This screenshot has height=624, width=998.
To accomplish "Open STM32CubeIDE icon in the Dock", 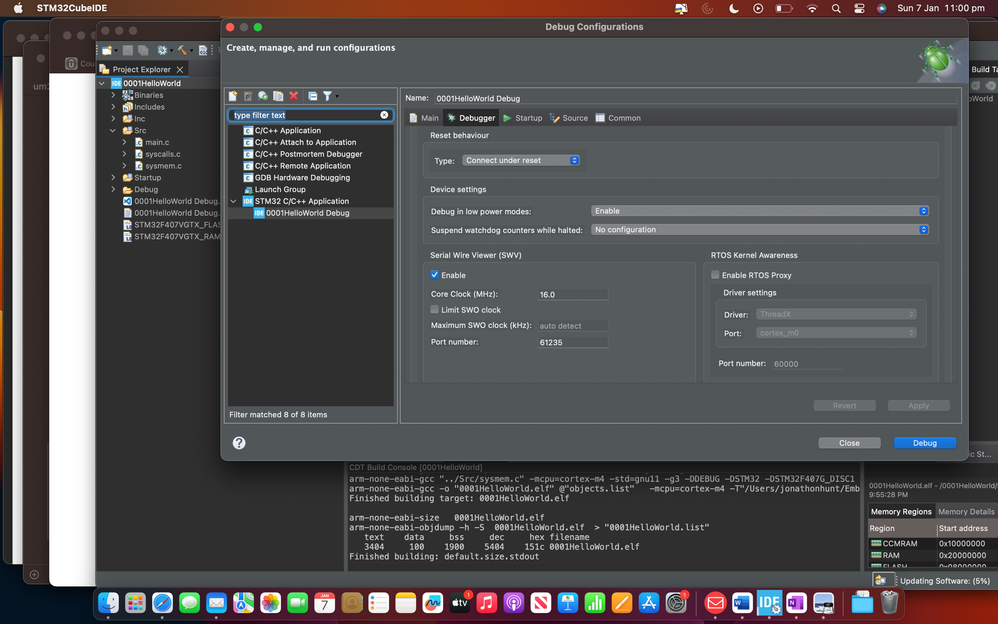I will [769, 602].
